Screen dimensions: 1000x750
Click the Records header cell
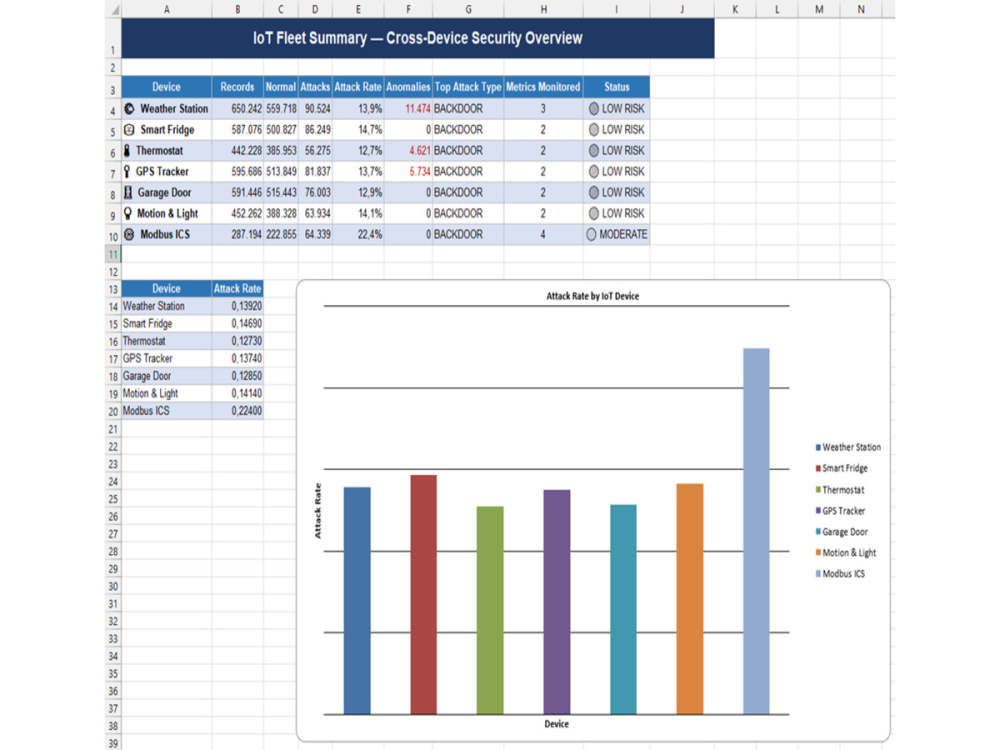237,87
